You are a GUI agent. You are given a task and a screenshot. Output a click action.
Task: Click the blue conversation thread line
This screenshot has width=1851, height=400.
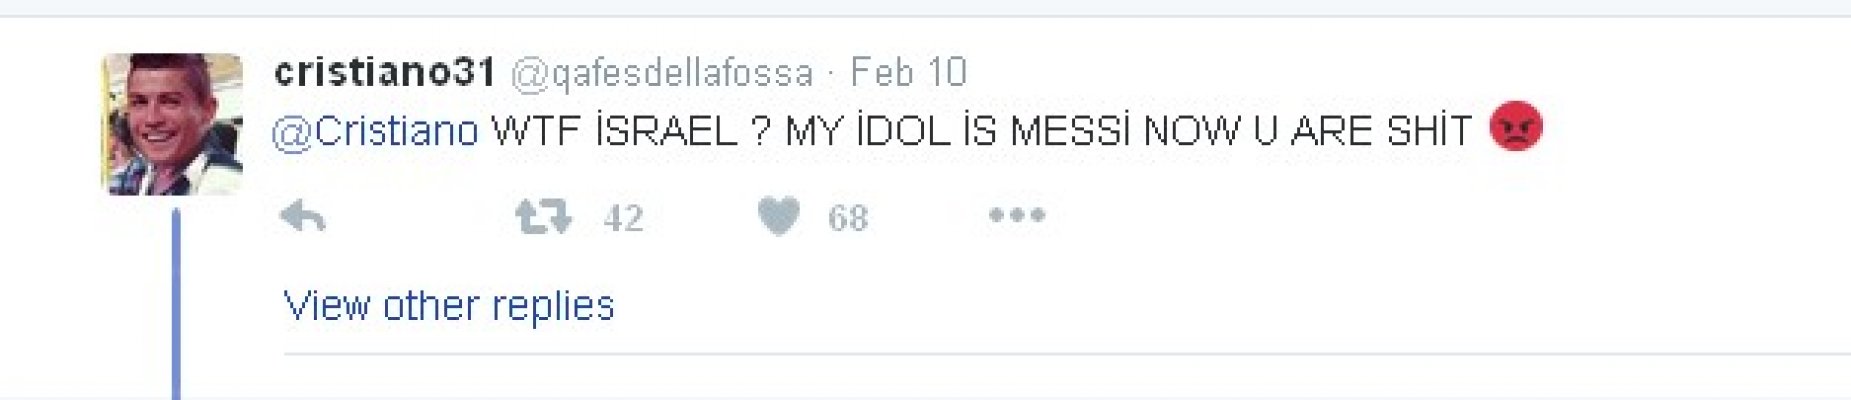pos(176,304)
